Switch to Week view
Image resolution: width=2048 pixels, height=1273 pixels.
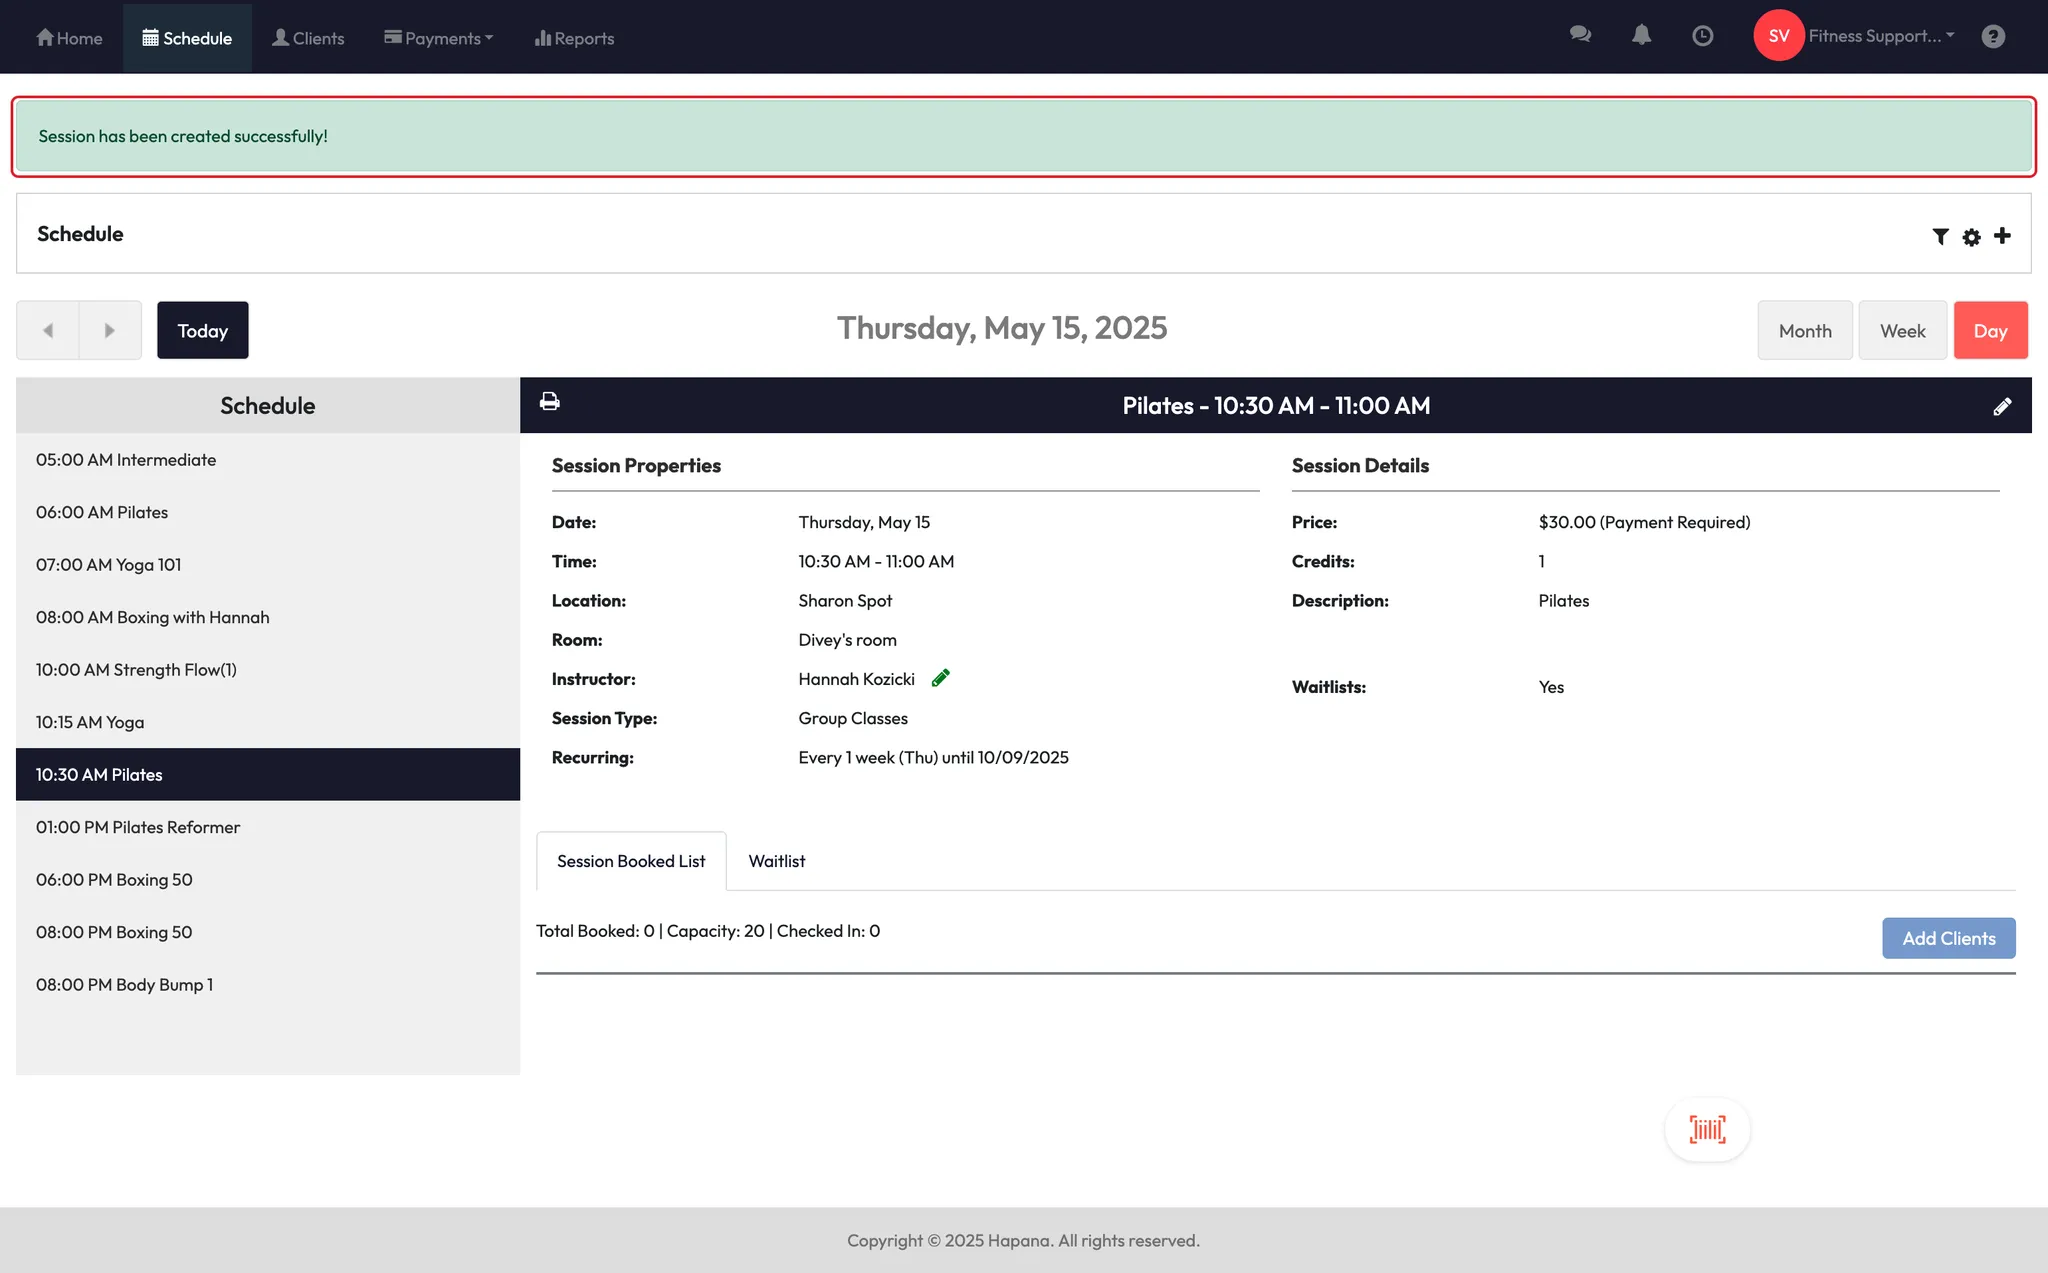coord(1902,331)
